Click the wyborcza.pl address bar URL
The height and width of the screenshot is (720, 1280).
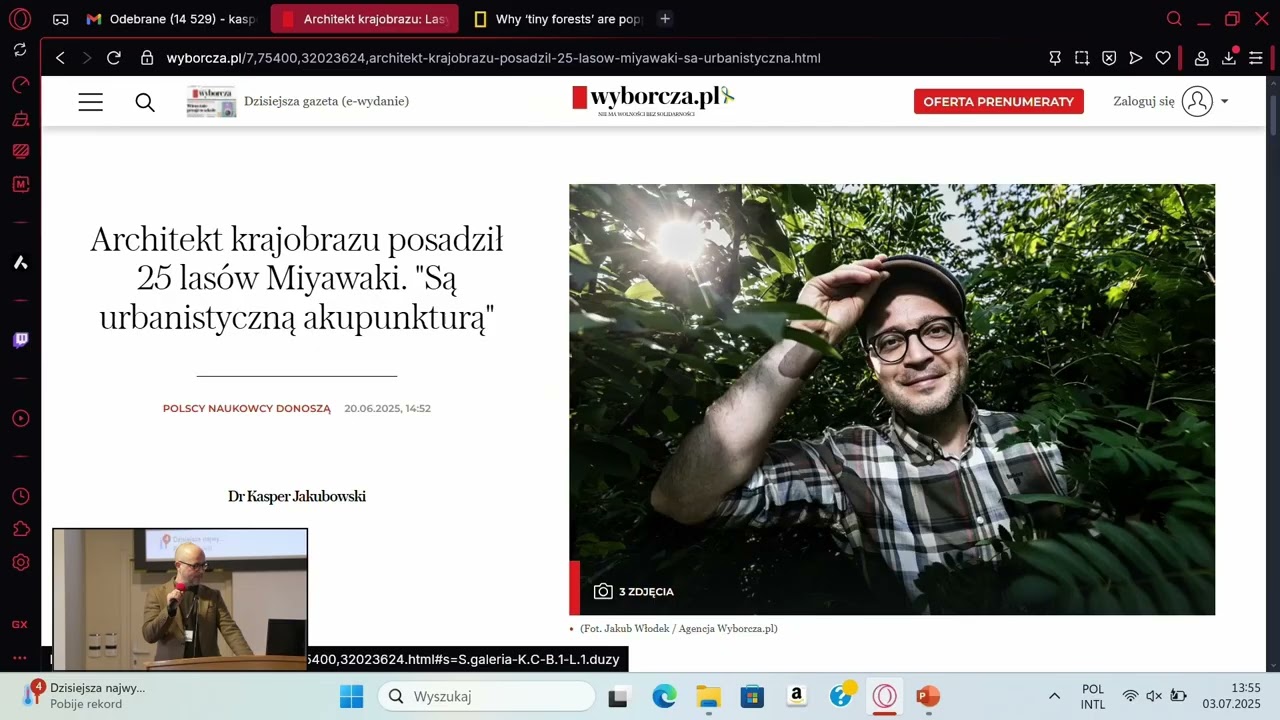click(x=493, y=58)
